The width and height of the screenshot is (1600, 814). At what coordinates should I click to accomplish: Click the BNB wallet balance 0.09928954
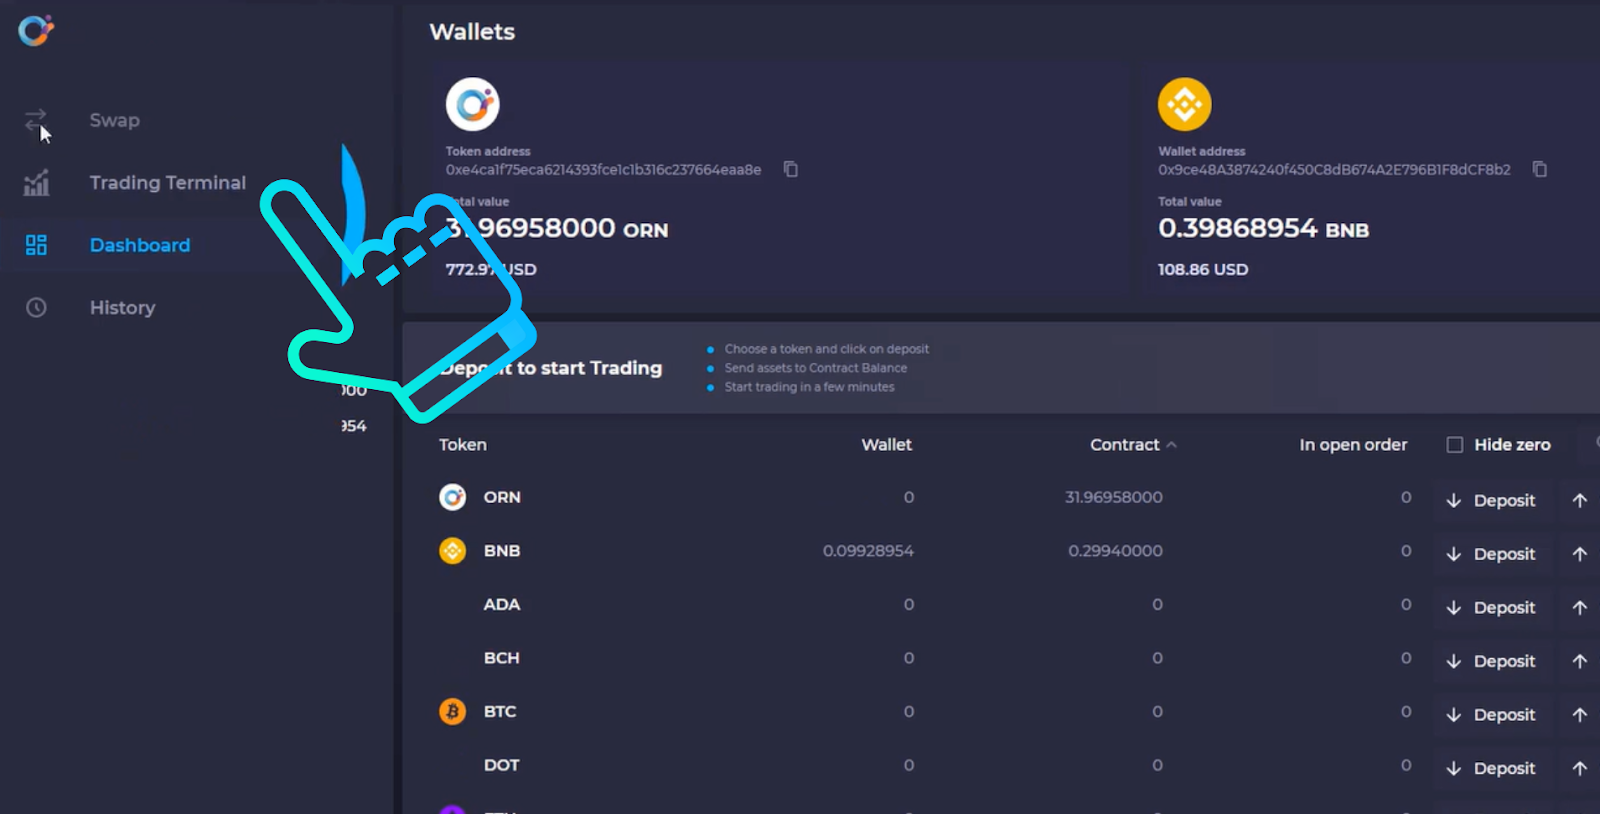coord(868,551)
